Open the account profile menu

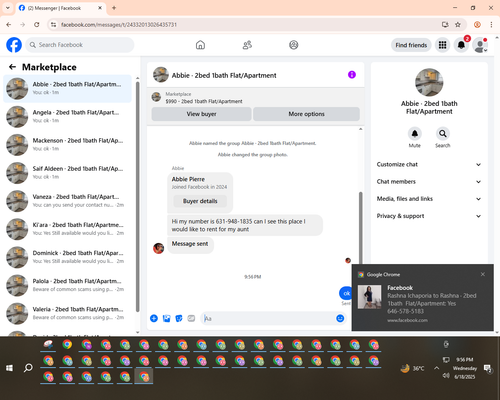[x=480, y=45]
